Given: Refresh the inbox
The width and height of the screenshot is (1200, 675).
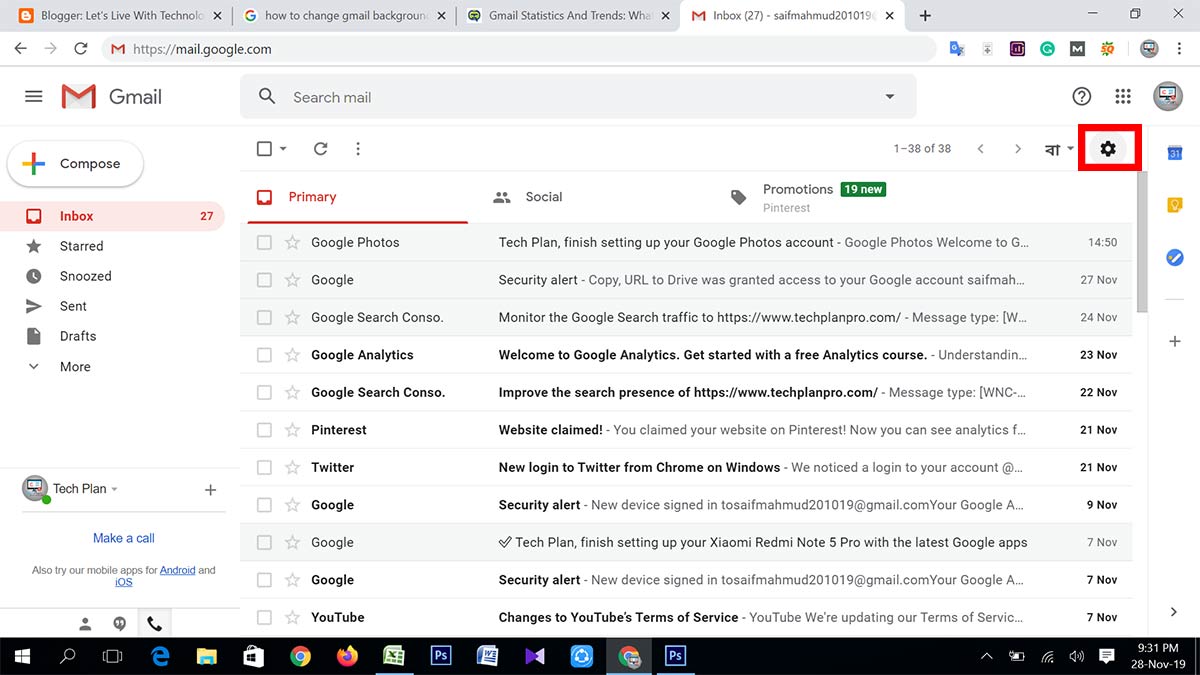Looking at the screenshot, I should (320, 148).
